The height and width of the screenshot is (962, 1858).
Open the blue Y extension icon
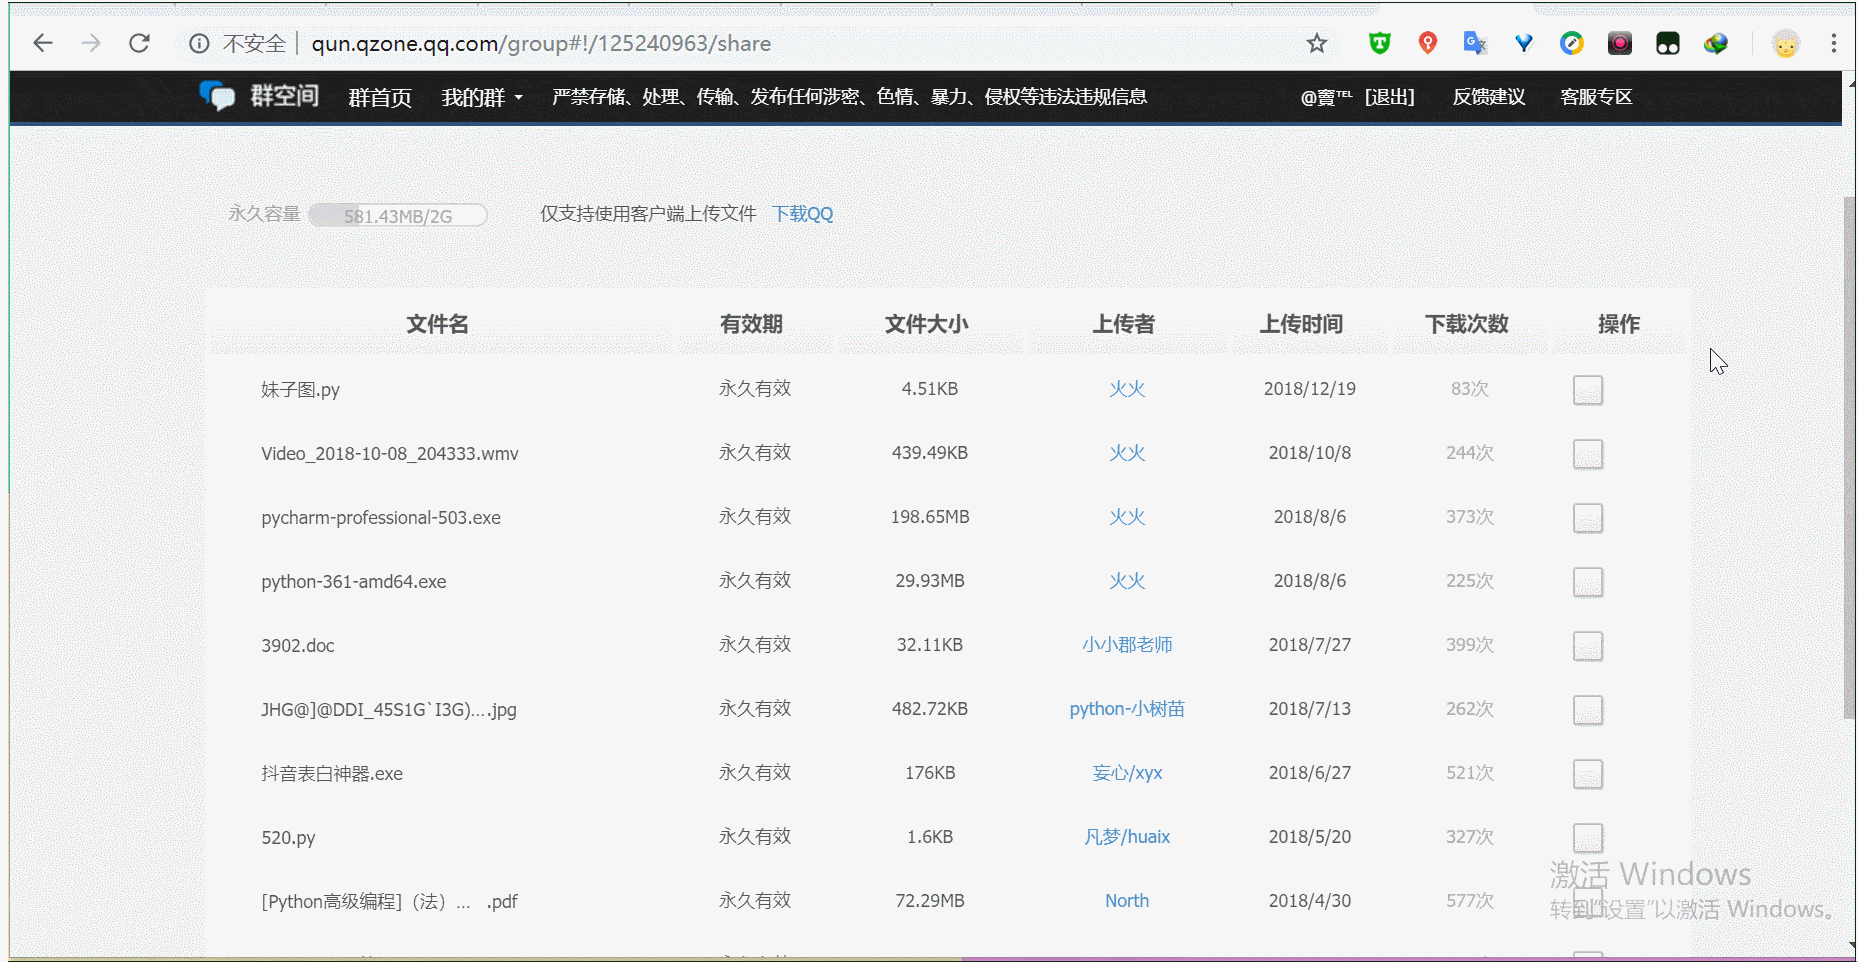coord(1524,43)
